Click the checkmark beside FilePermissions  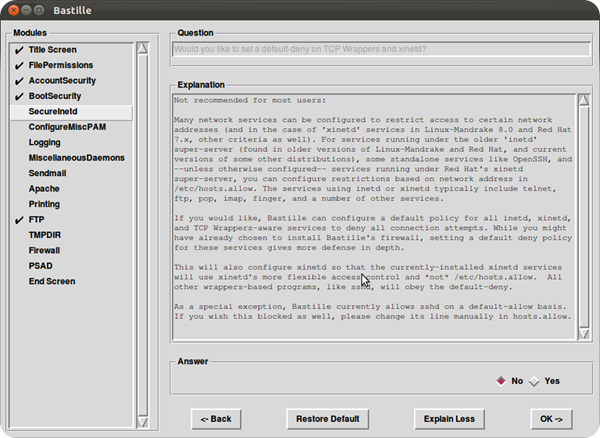[19, 66]
